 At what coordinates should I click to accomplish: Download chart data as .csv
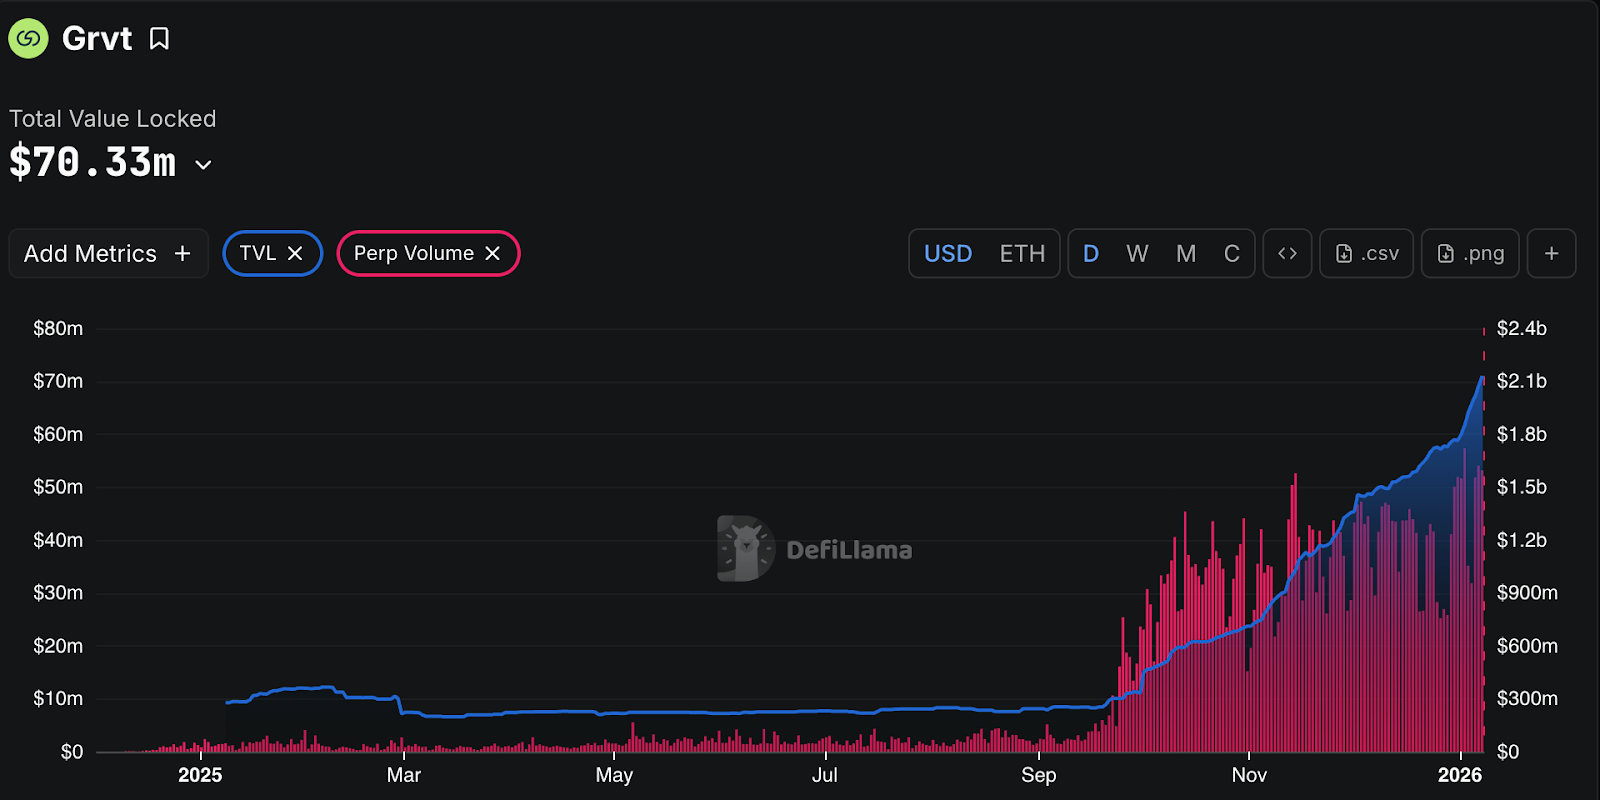point(1367,254)
